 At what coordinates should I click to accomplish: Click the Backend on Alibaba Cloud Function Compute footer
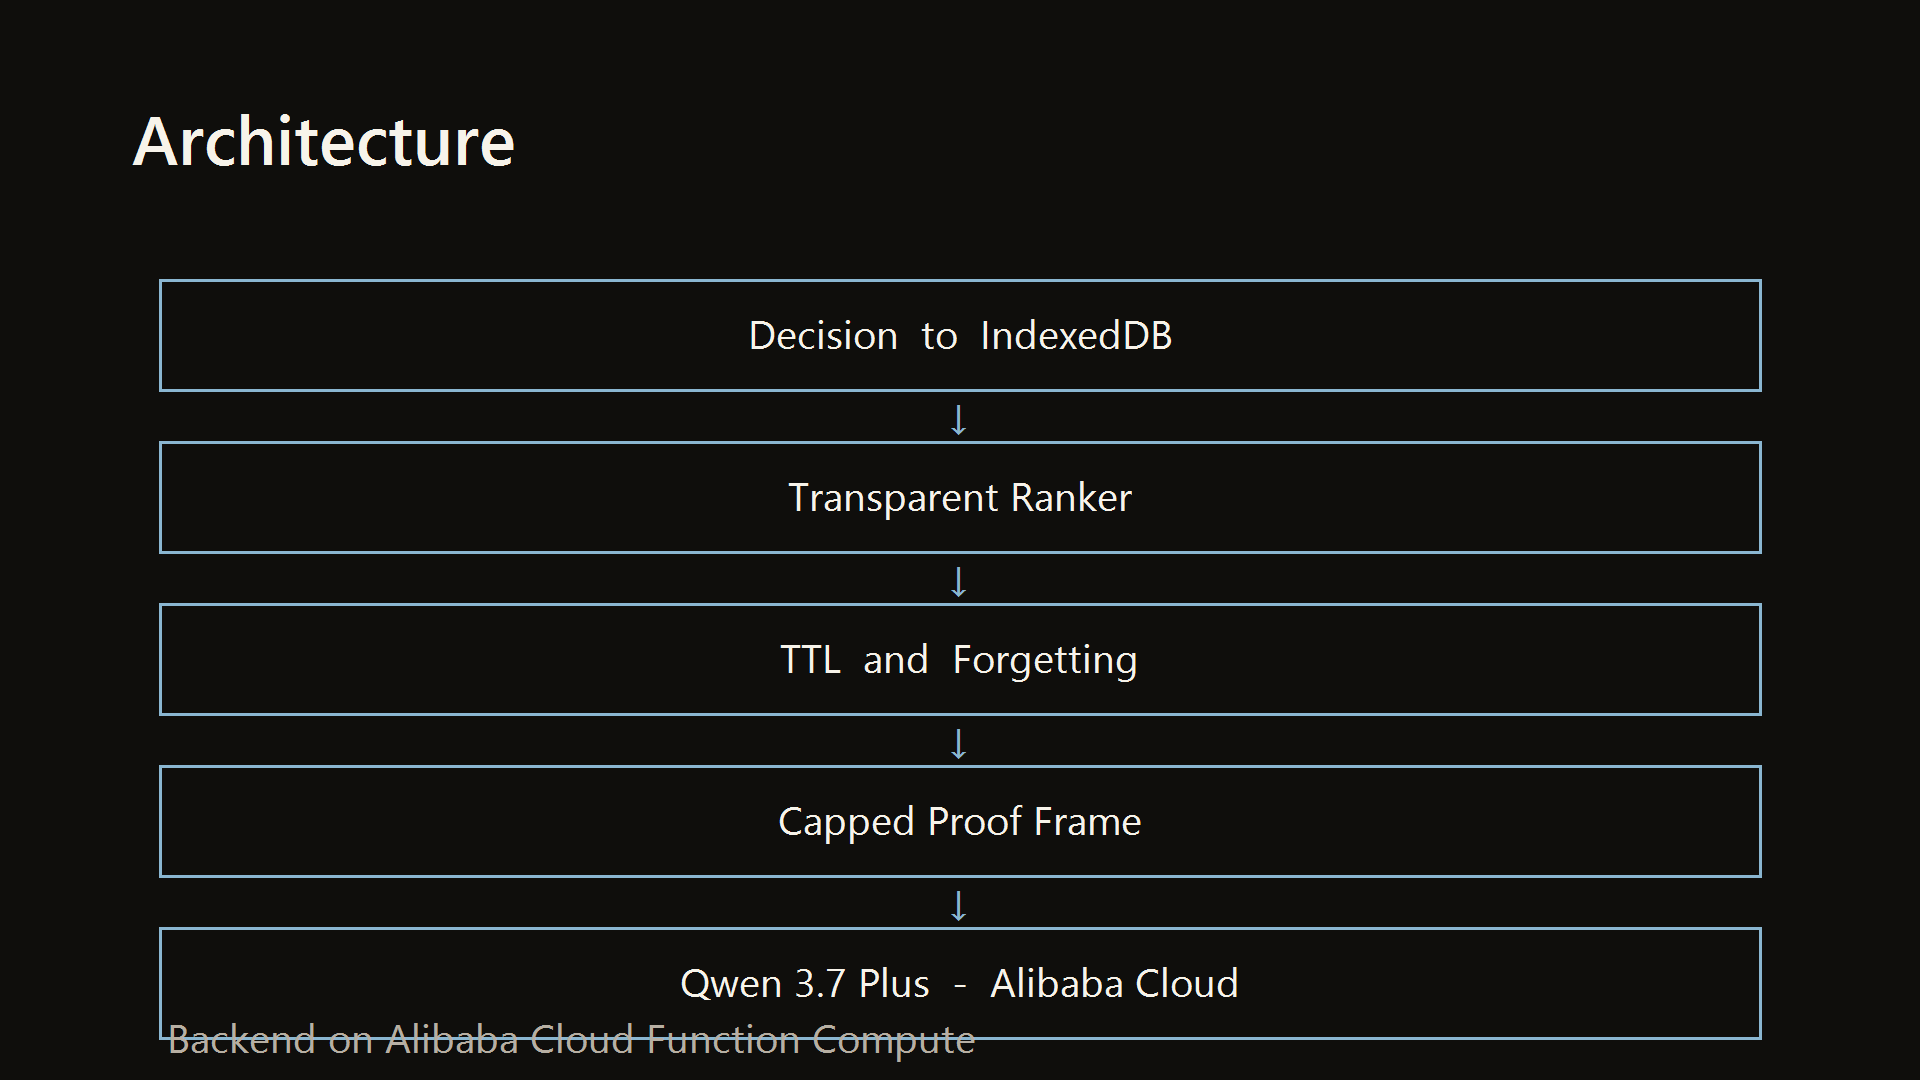tap(571, 1040)
